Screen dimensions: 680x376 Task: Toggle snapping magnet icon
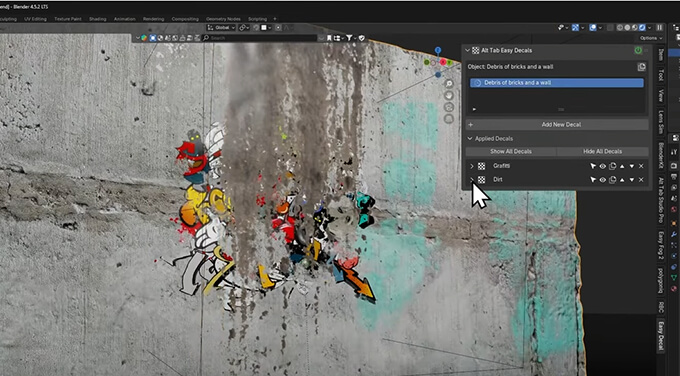(x=256, y=27)
